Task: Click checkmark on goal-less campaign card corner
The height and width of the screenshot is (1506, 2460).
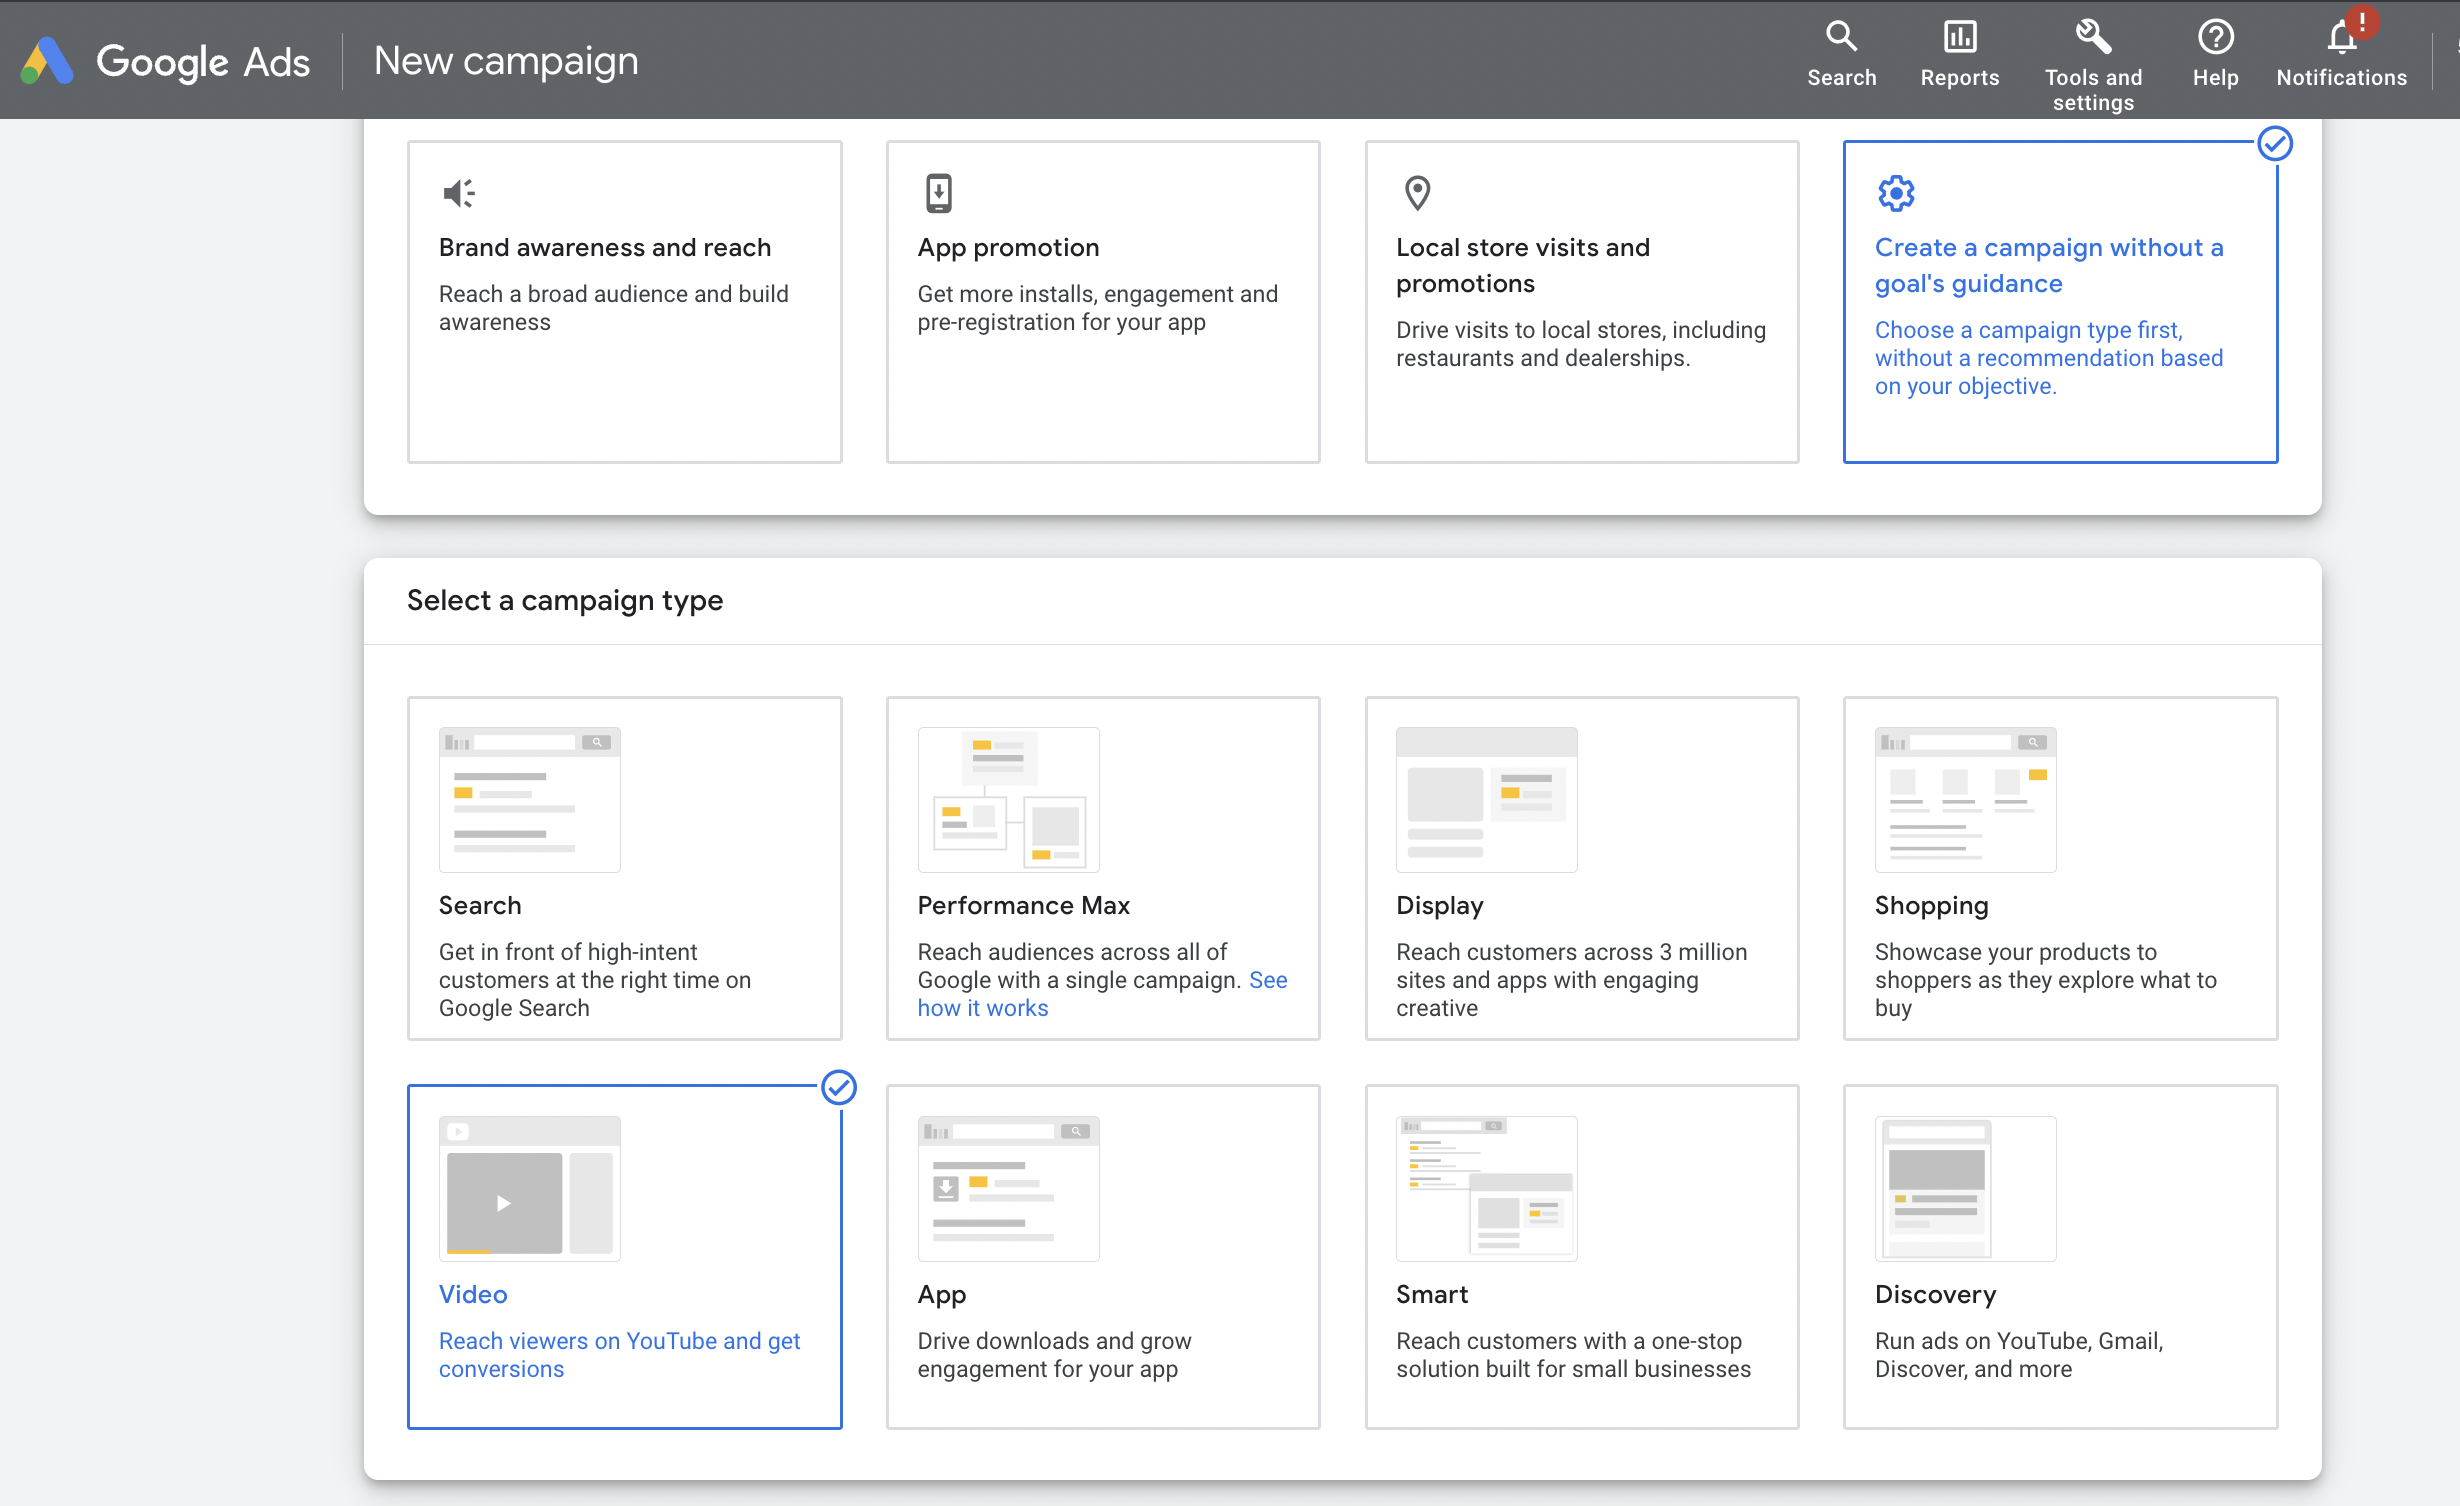Action: point(2275,143)
